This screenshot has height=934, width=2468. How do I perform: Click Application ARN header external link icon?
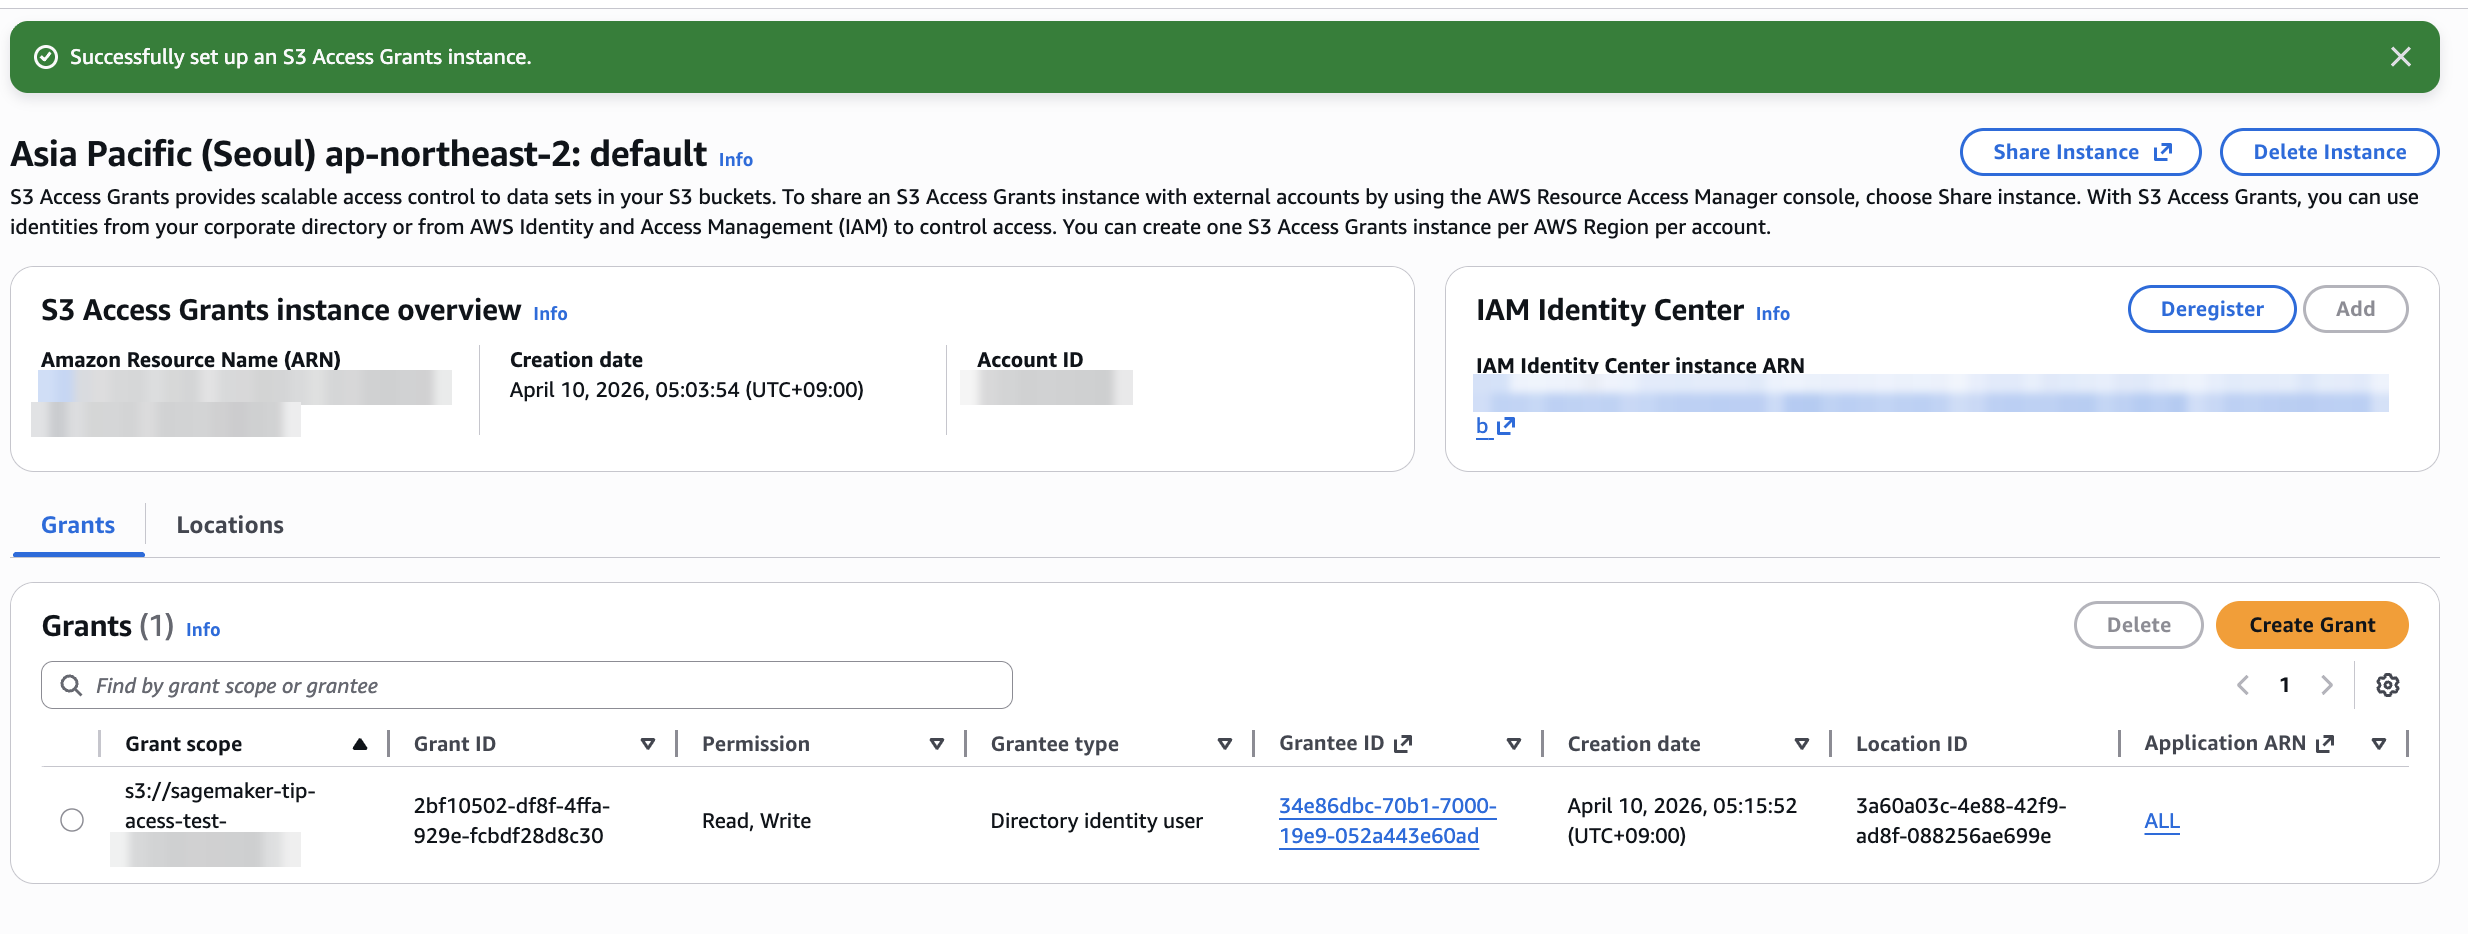tap(2325, 743)
